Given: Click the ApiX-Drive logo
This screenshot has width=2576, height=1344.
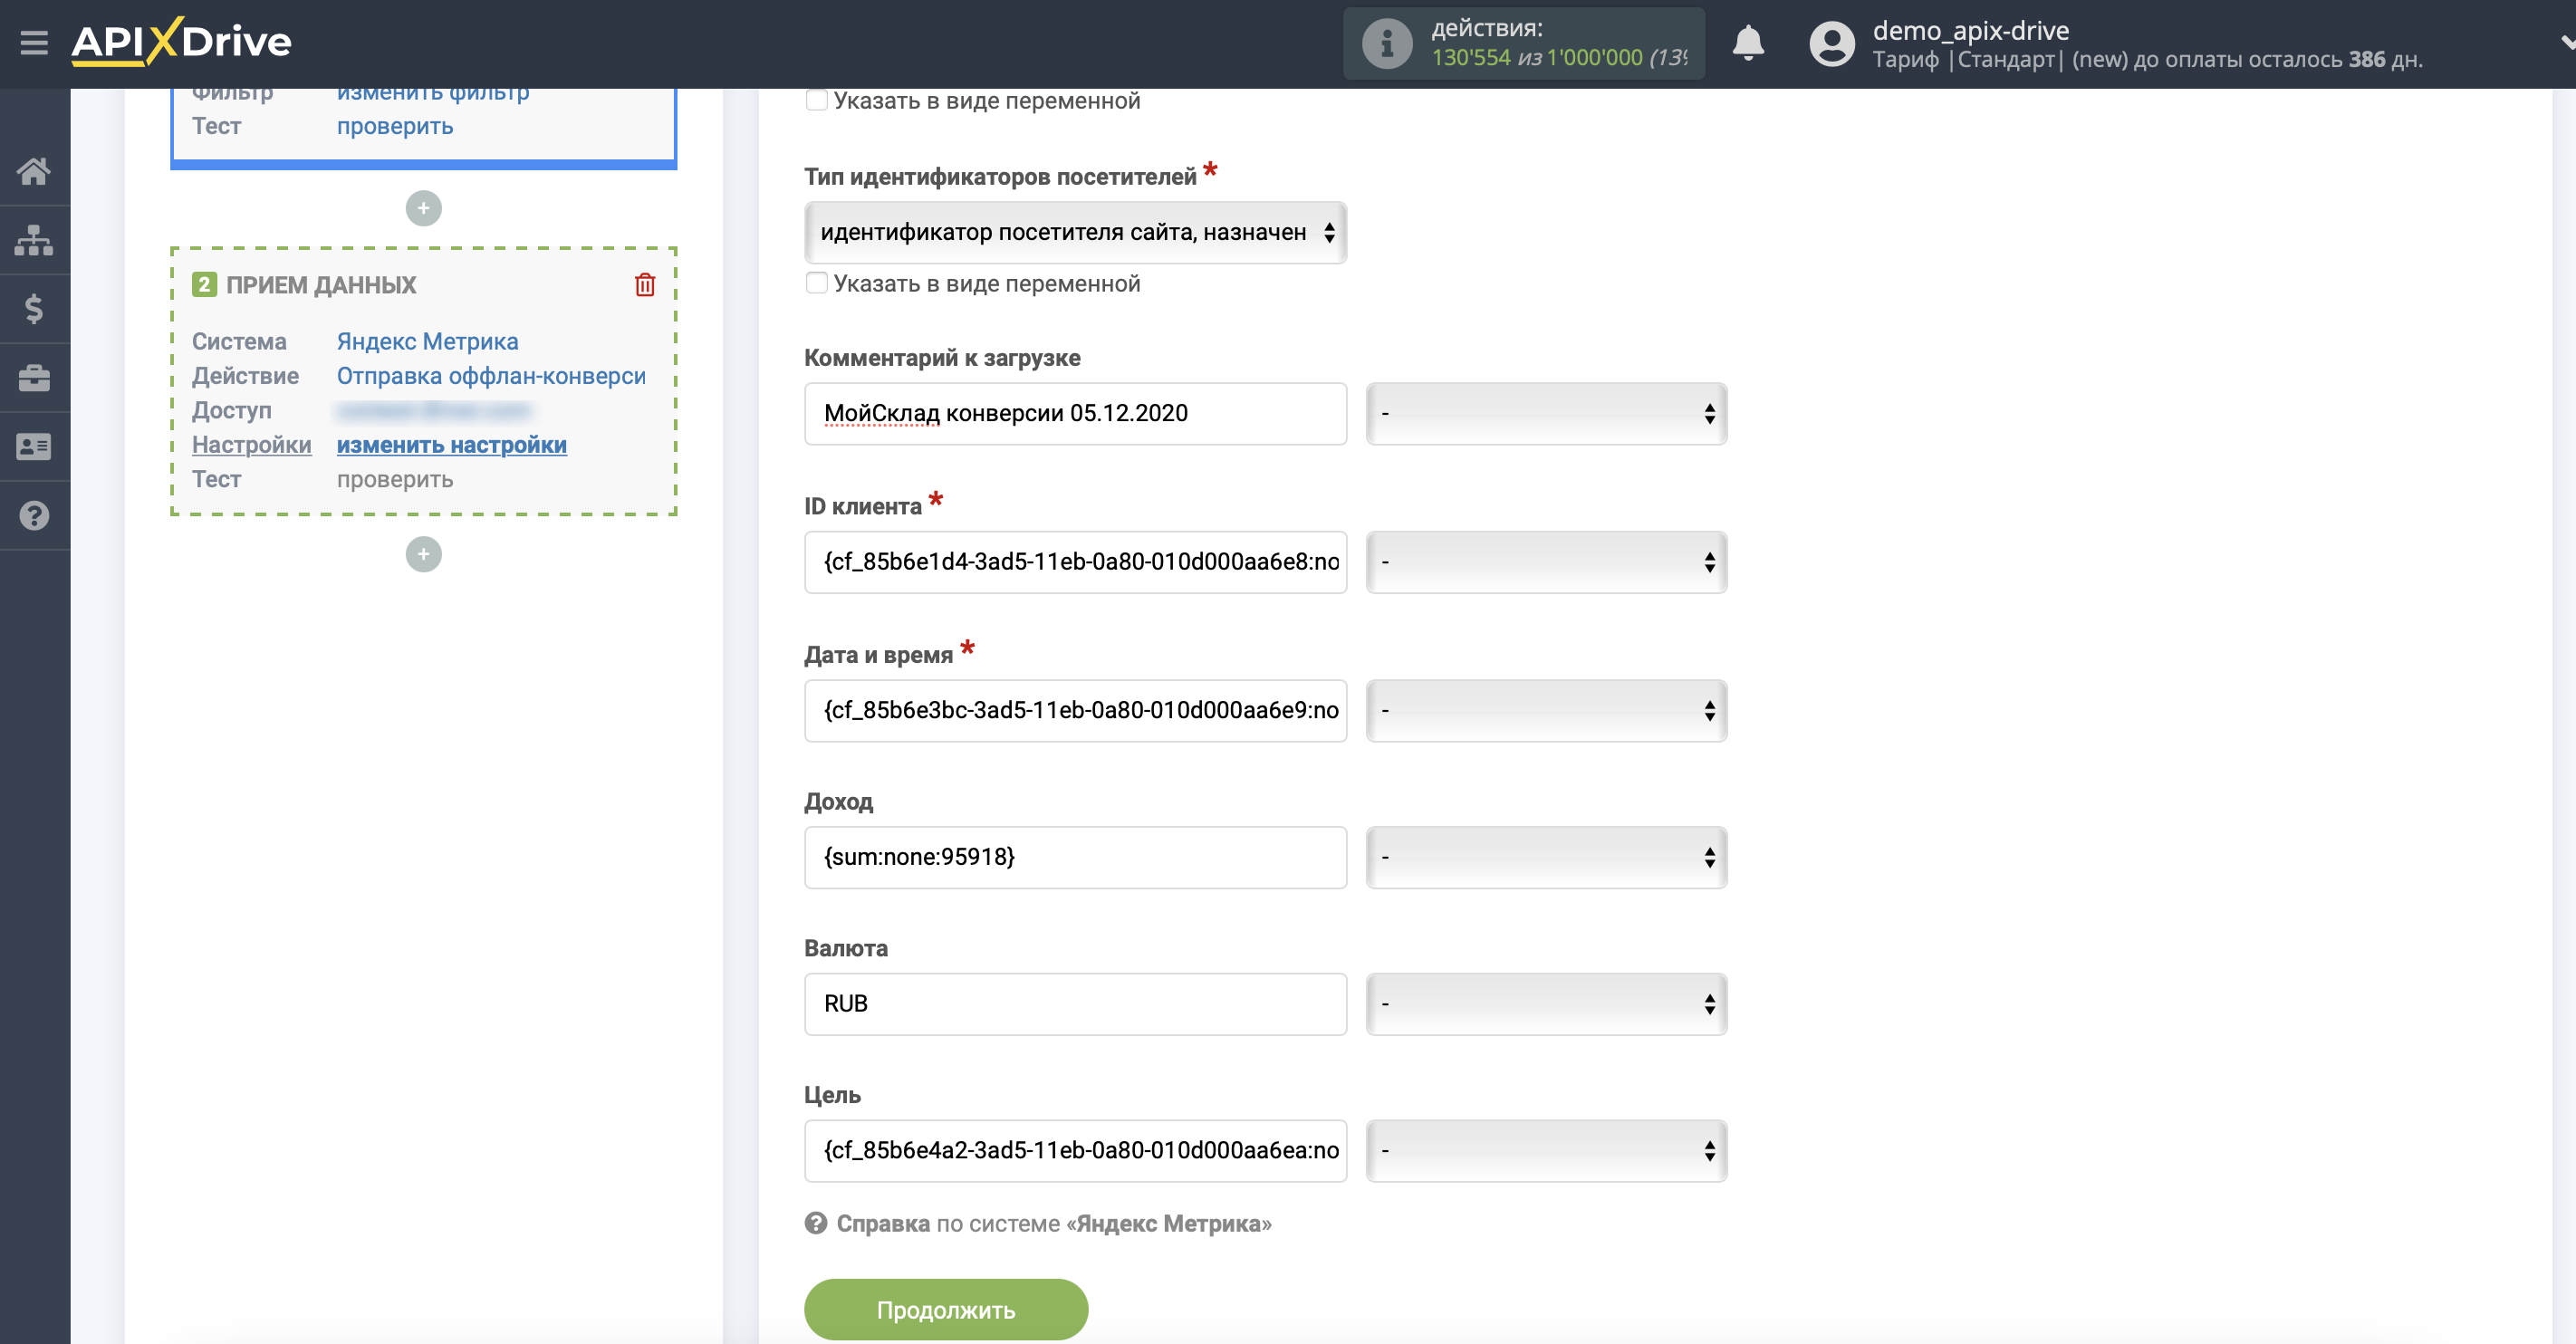Looking at the screenshot, I should (181, 42).
